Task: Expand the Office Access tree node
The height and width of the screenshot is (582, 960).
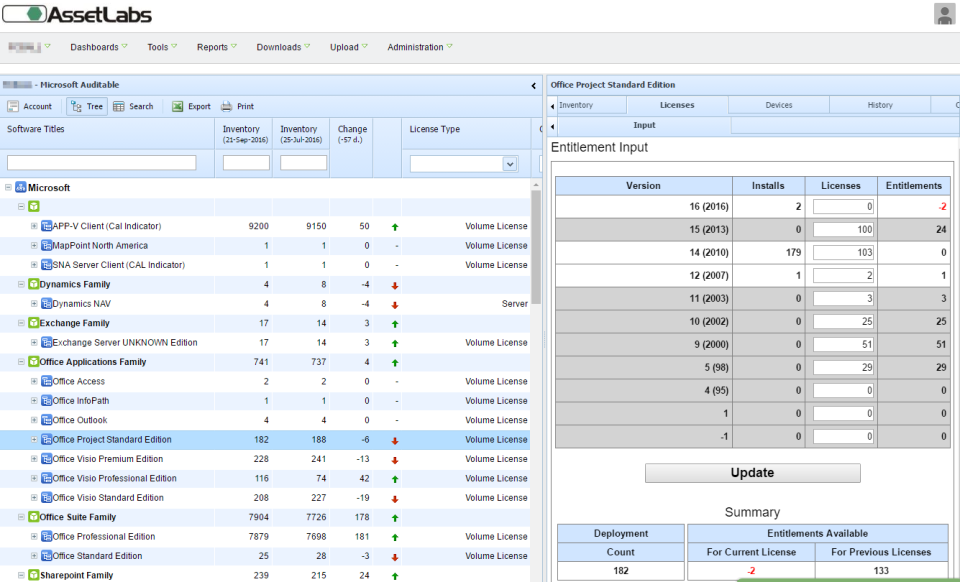Action: 34,381
